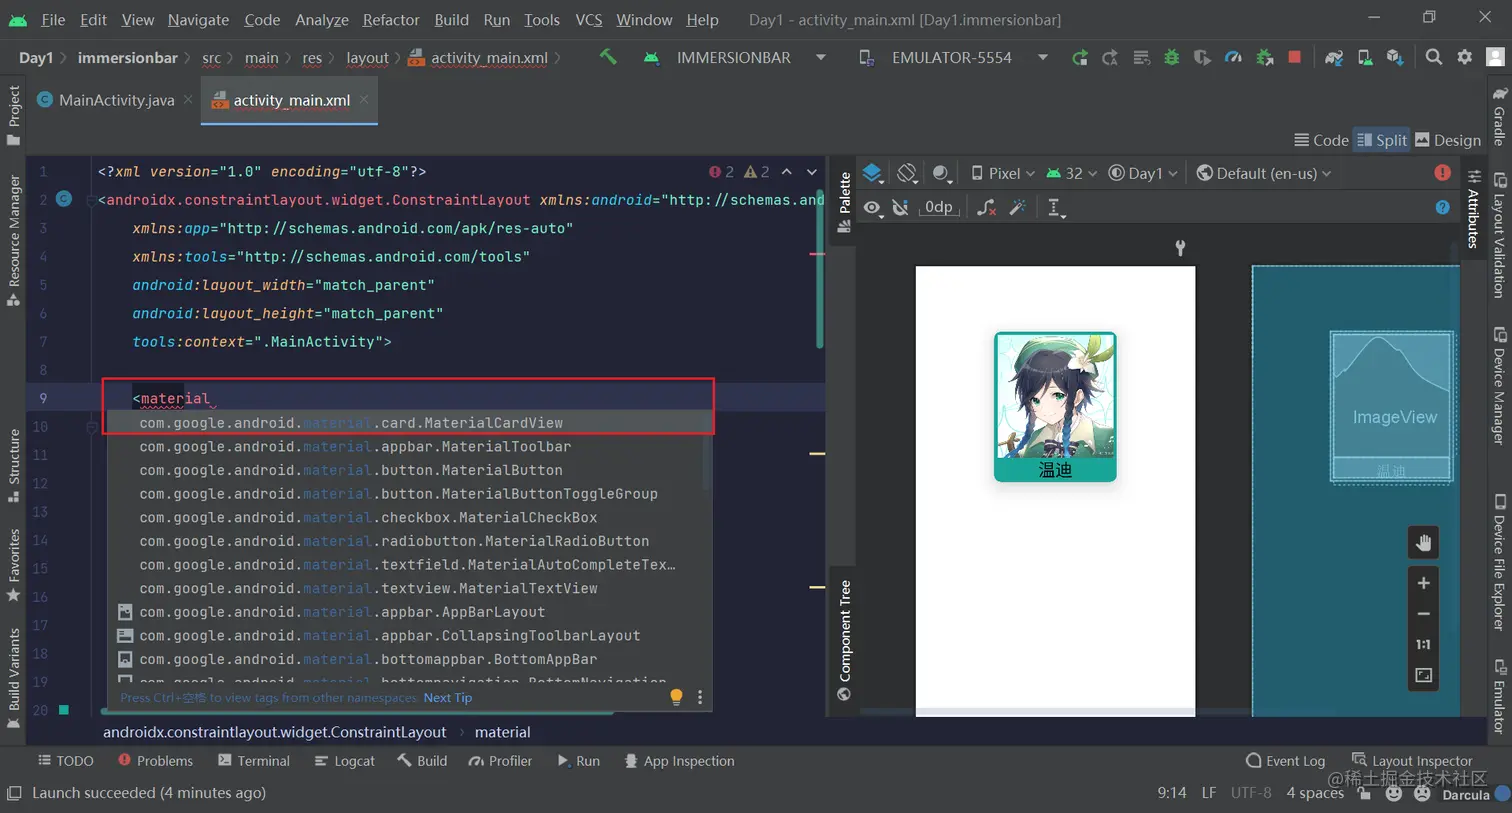Viewport: 1512px width, 813px height.
Task: Open the EMULATOR-5554 device dropdown
Action: coord(952,57)
